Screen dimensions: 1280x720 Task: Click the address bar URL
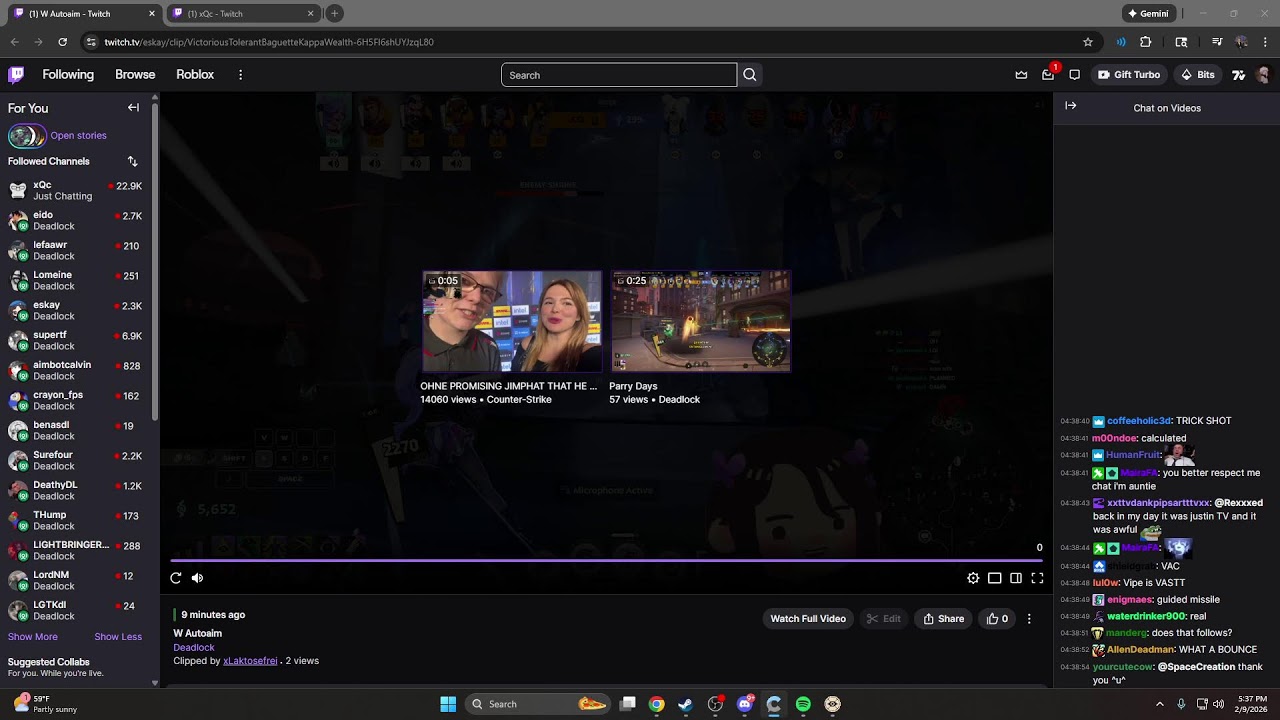pos(269,42)
